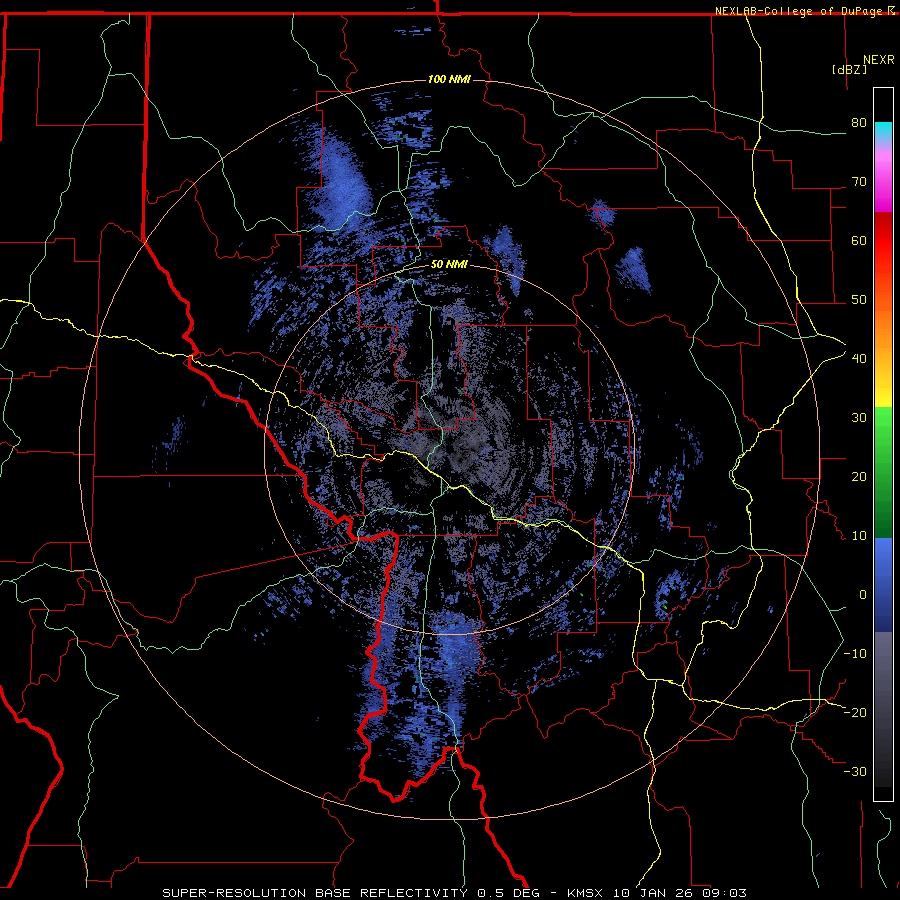Click the positive 10 dBZ scale value
This screenshot has height=900, width=900.
(x=859, y=536)
